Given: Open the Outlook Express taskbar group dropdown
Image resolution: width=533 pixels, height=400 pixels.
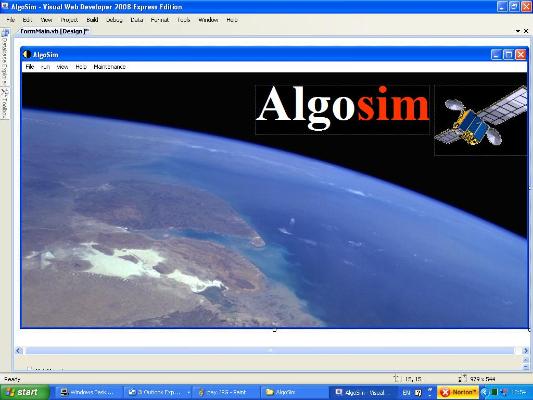Looking at the screenshot, I should point(189,393).
